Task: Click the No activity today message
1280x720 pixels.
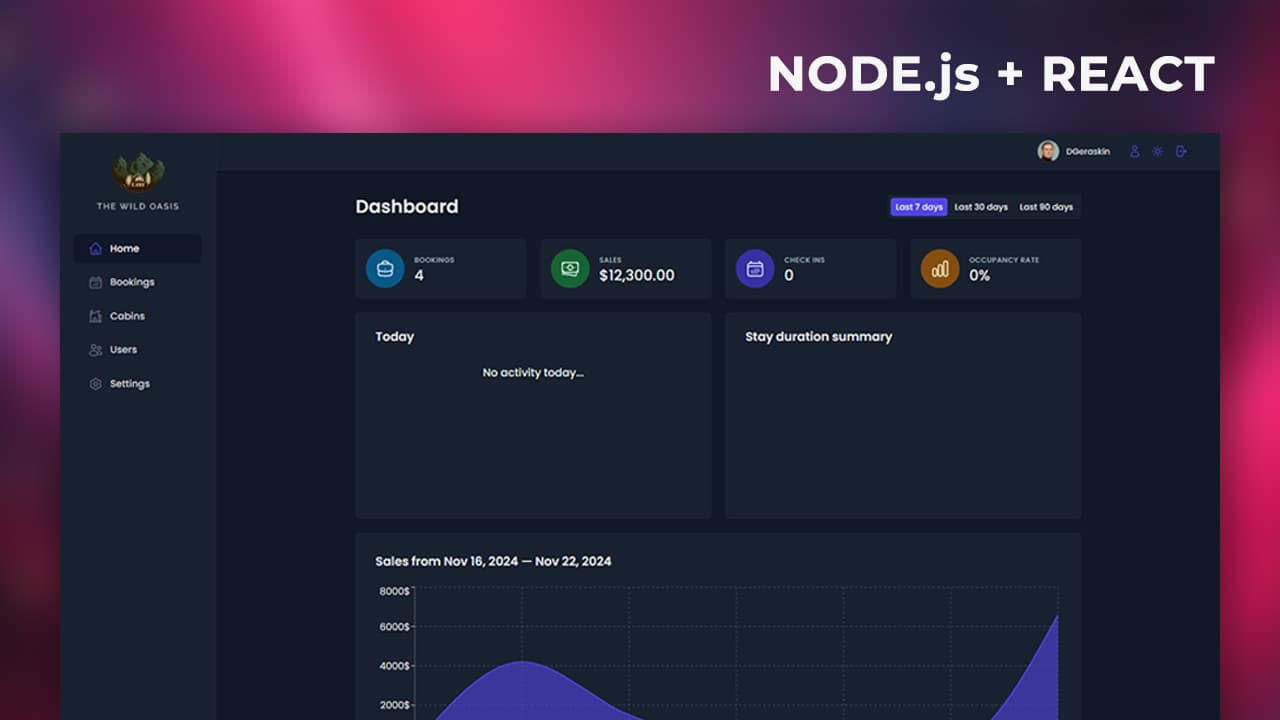Action: click(x=533, y=373)
